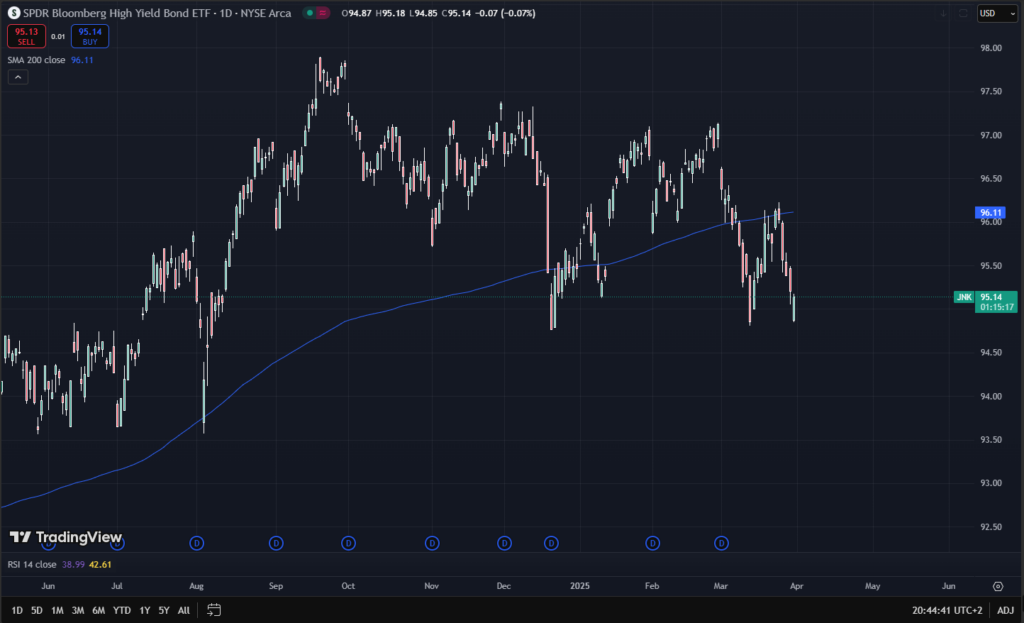This screenshot has width=1024, height=623.
Task: Click the blue 96.11 SMA price label on axis
Action: coord(990,212)
